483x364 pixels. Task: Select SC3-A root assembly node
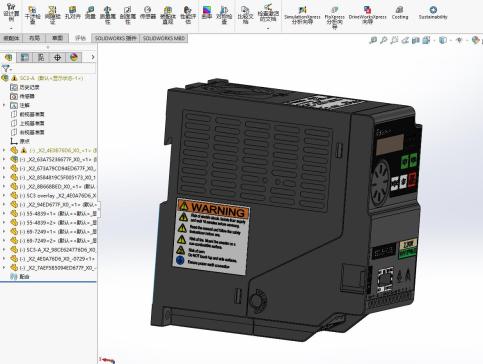click(x=51, y=78)
